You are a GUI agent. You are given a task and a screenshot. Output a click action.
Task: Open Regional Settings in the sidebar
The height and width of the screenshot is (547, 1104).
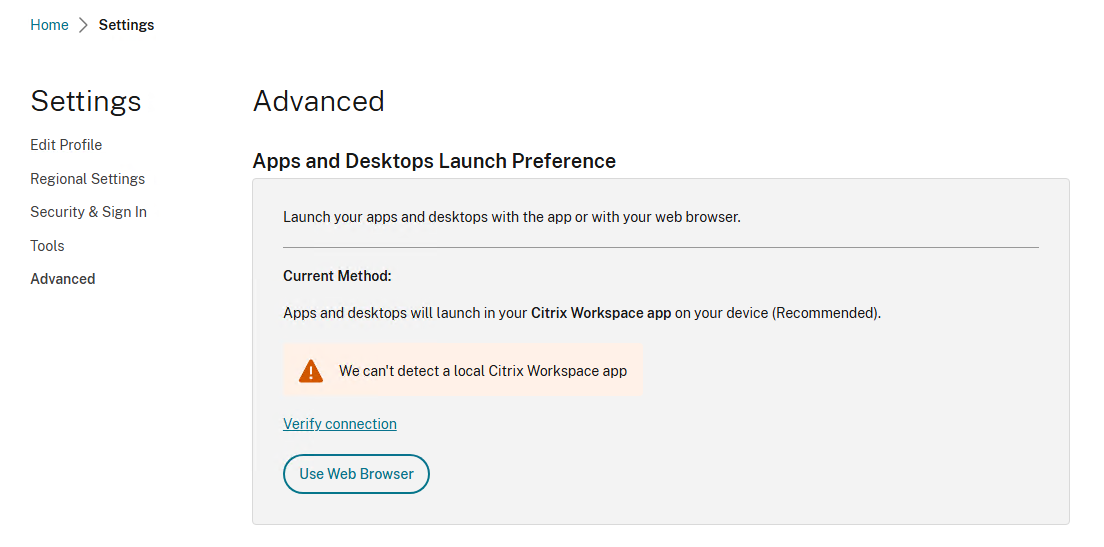coord(87,179)
